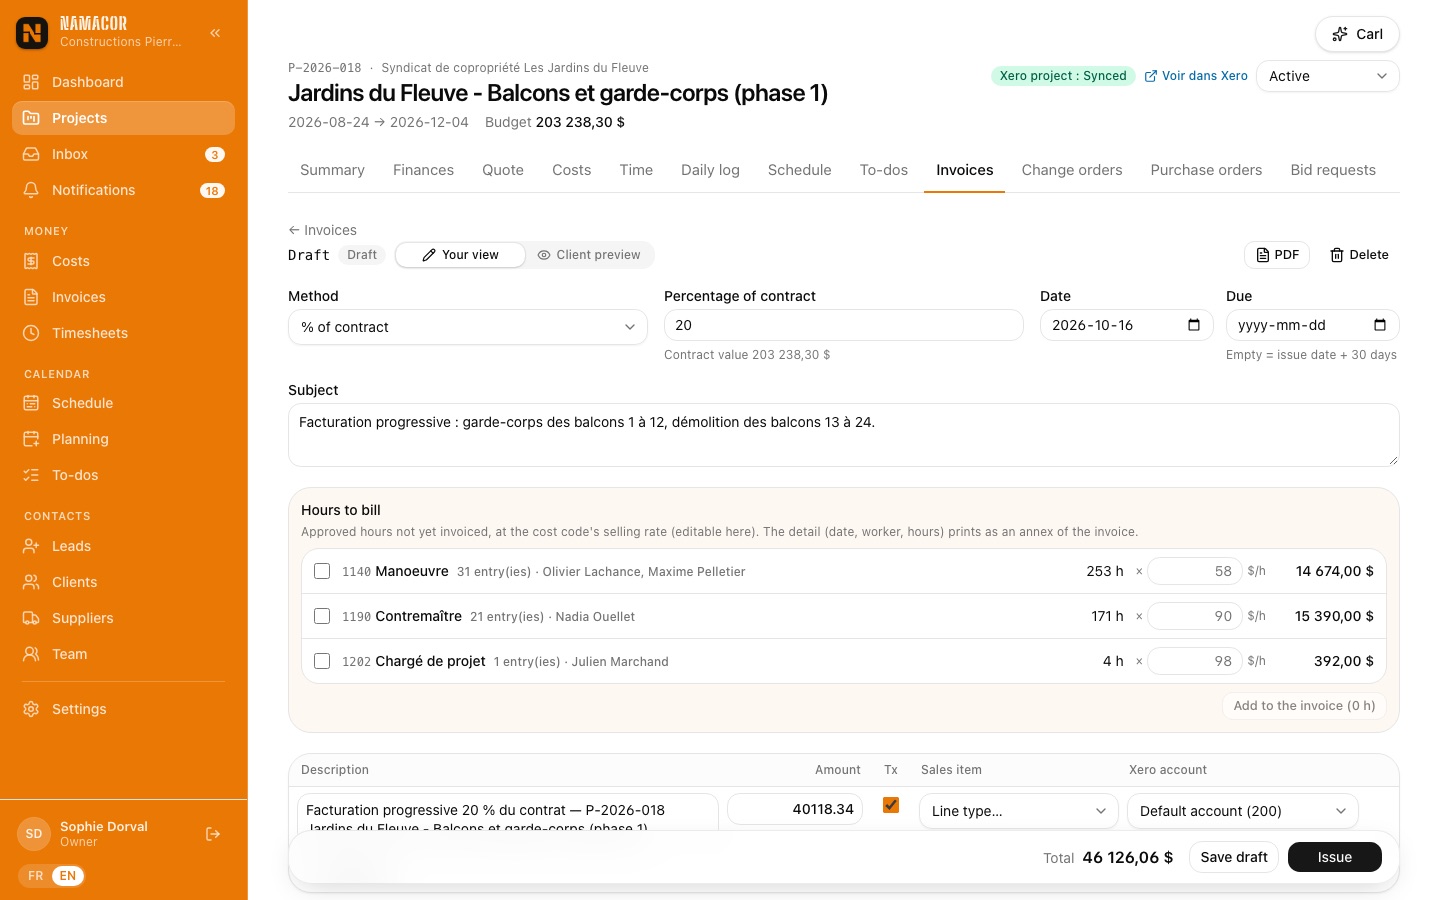The width and height of the screenshot is (1440, 900).
Task: Open the Line type sales item dropdown
Action: click(1019, 811)
